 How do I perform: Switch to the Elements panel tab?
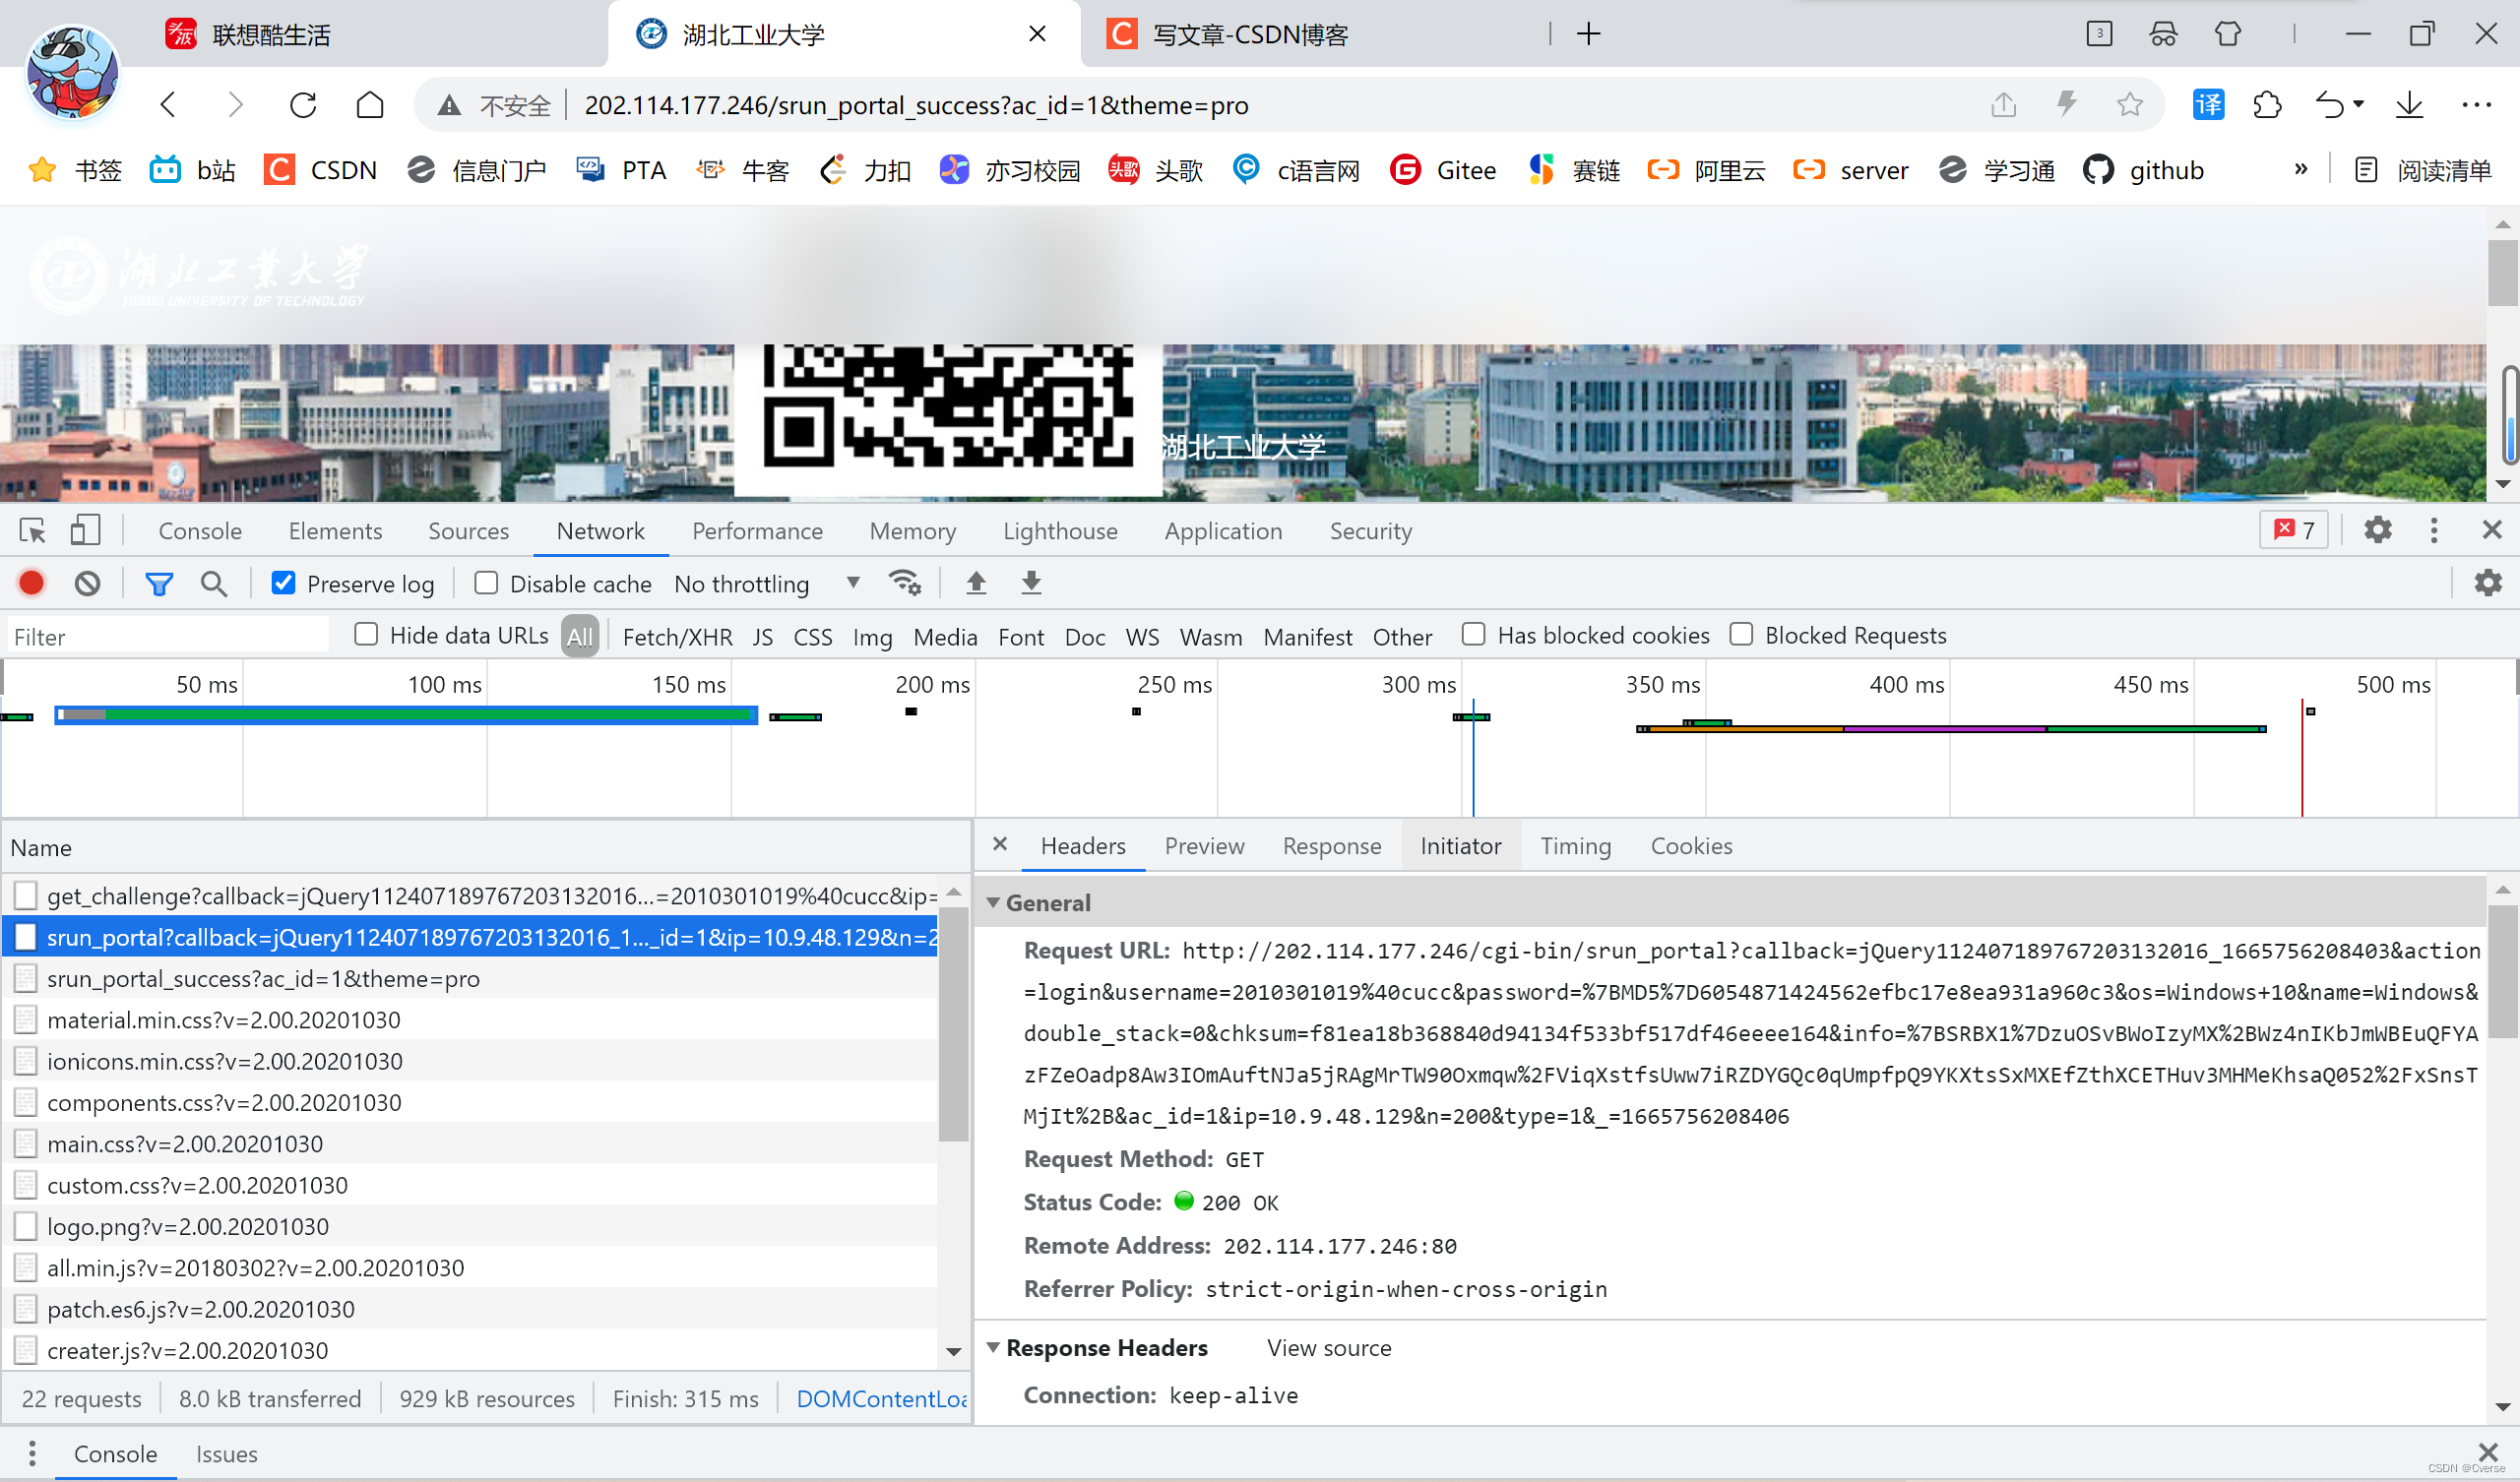(335, 531)
